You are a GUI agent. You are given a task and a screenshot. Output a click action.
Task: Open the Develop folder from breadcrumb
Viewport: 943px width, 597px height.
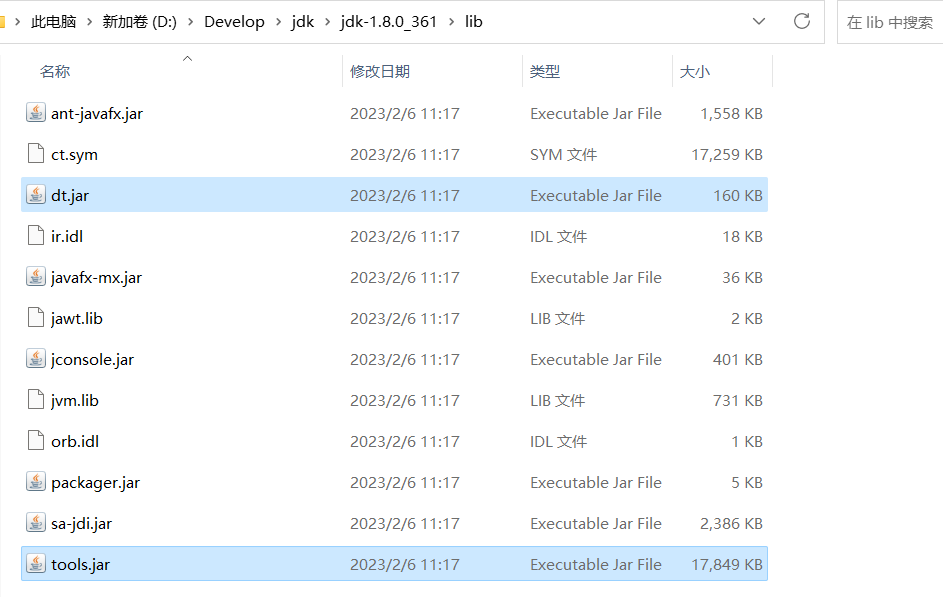click(235, 21)
